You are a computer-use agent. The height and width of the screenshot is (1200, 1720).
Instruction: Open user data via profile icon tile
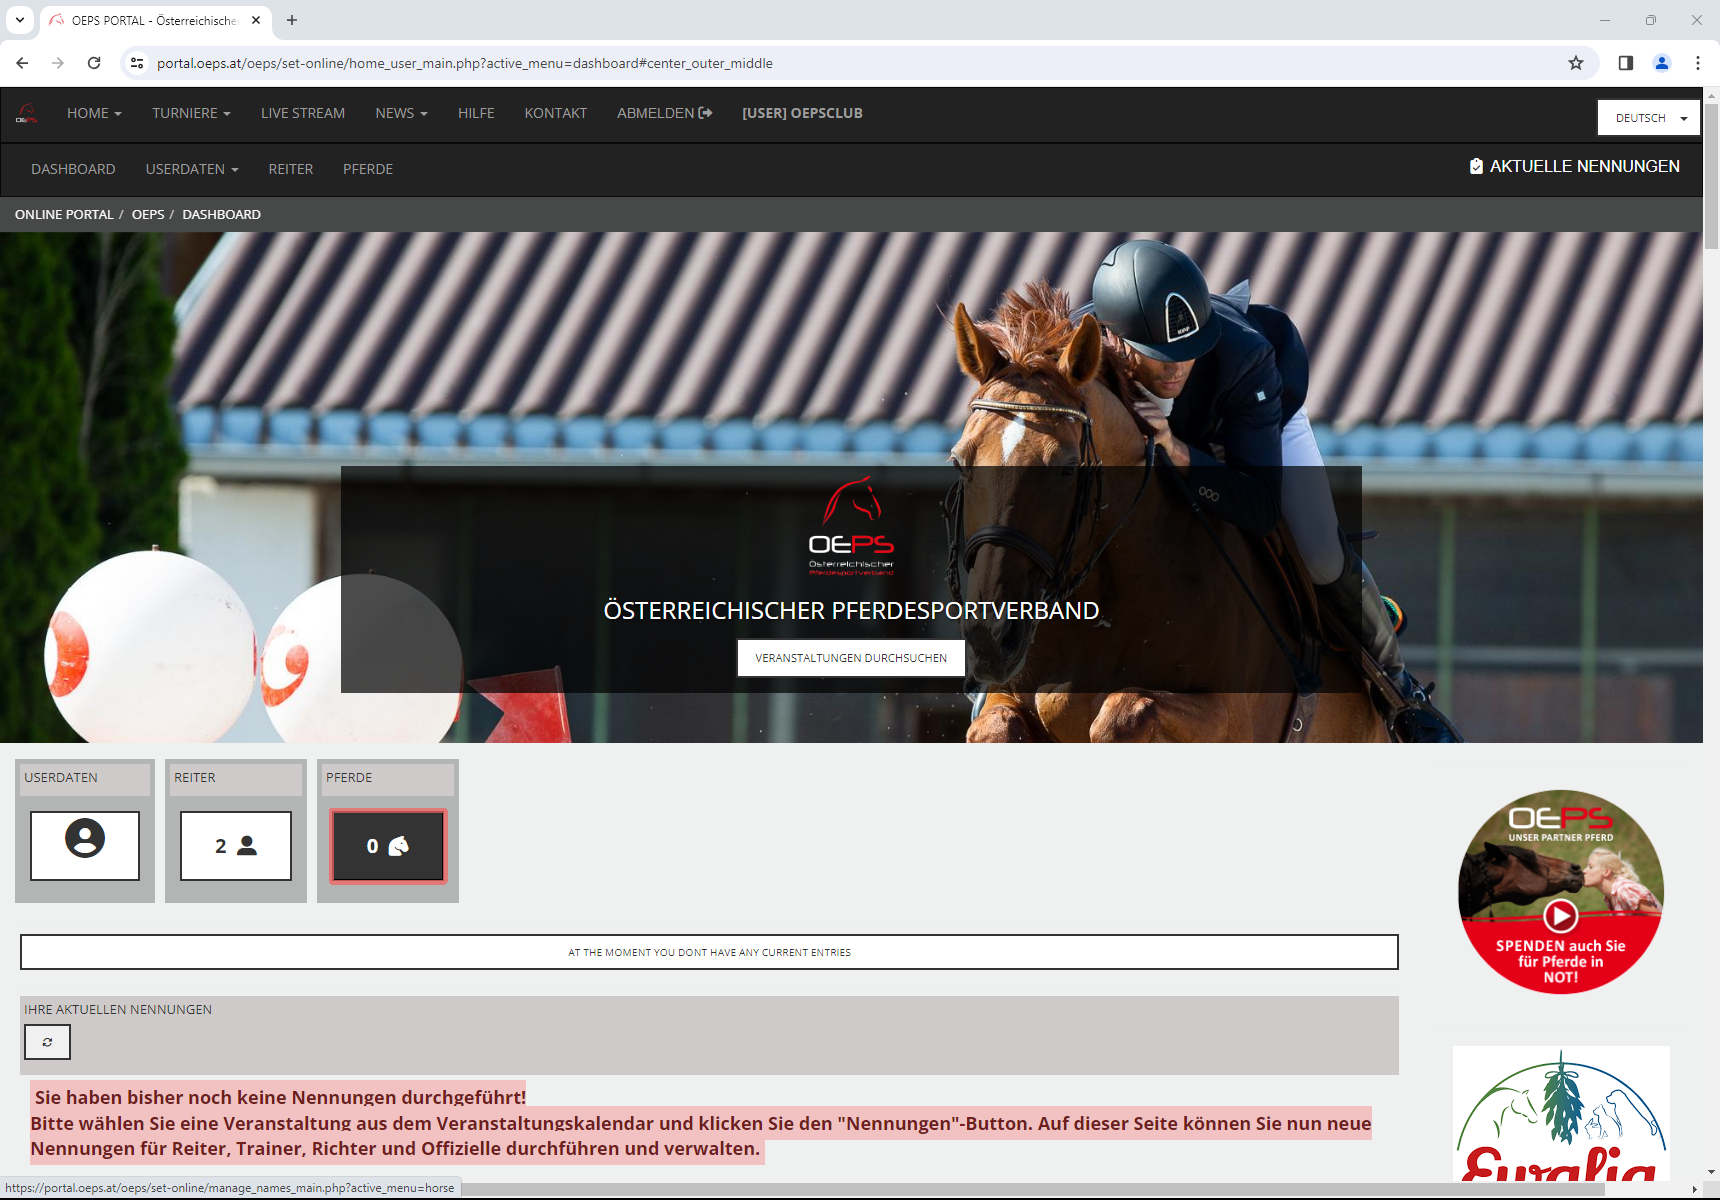pyautogui.click(x=85, y=846)
